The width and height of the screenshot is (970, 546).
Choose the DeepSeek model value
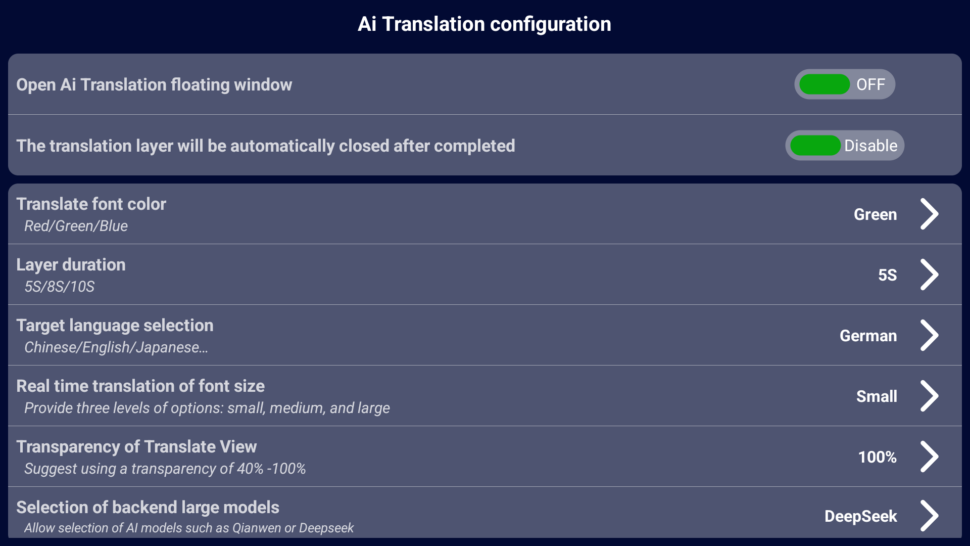coord(861,516)
